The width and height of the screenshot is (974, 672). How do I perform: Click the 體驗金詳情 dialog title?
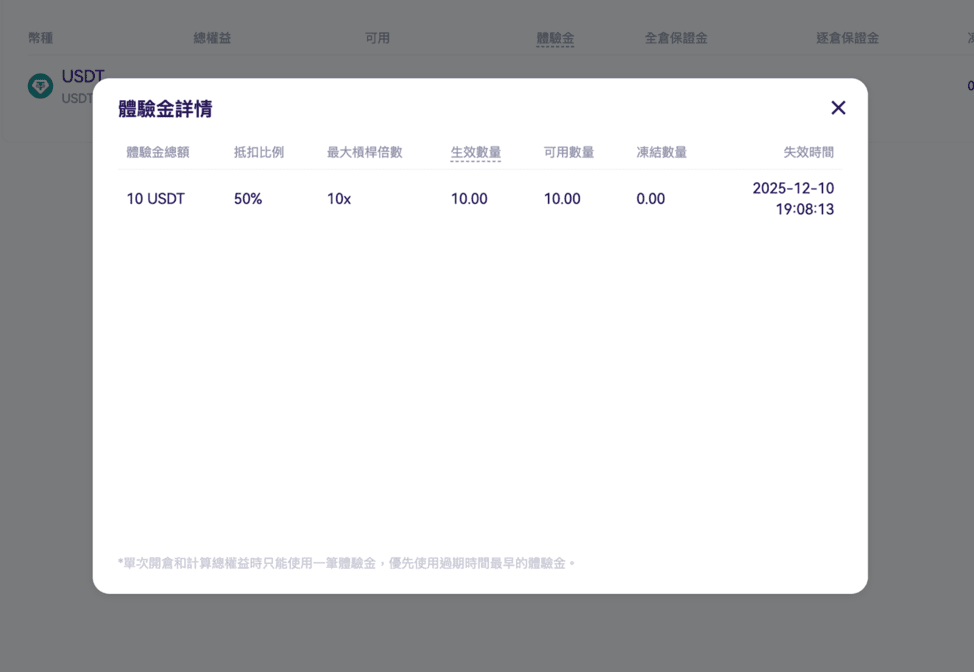pos(165,109)
